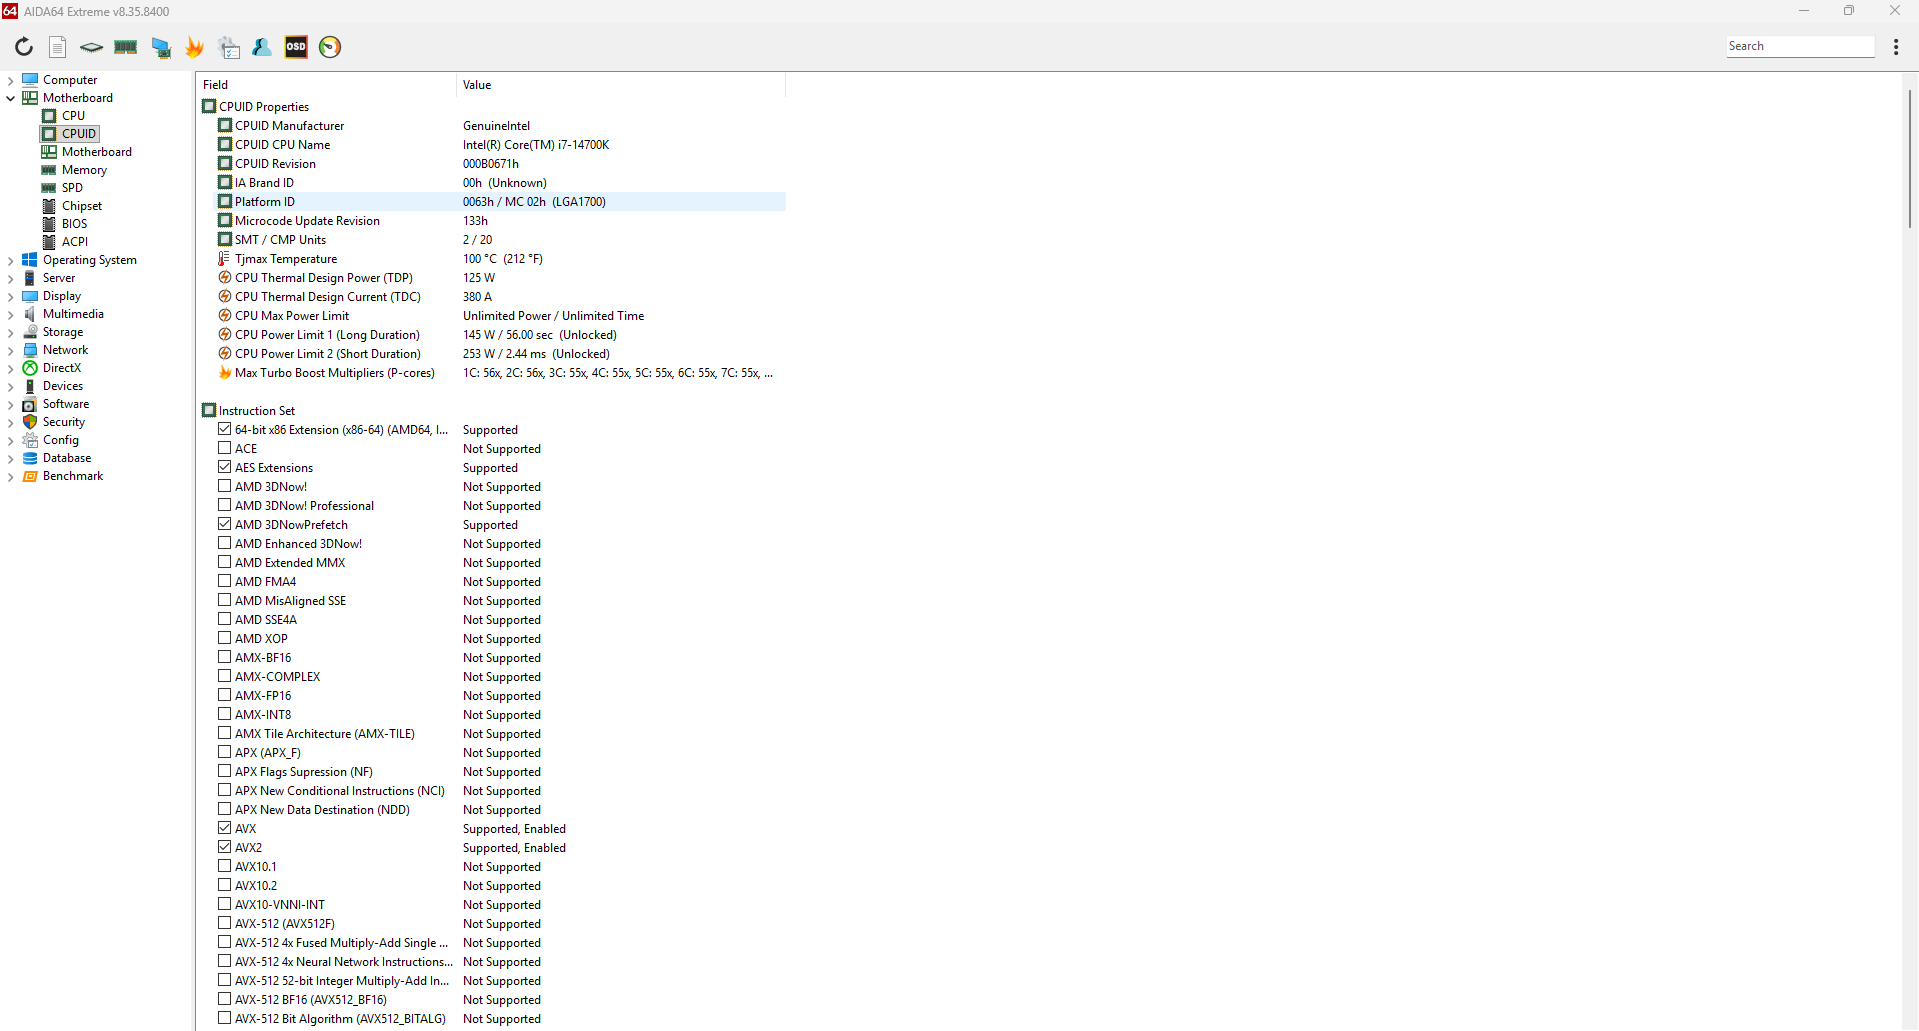
Task: Select Database in the navigation tree
Action: pyautogui.click(x=66, y=458)
